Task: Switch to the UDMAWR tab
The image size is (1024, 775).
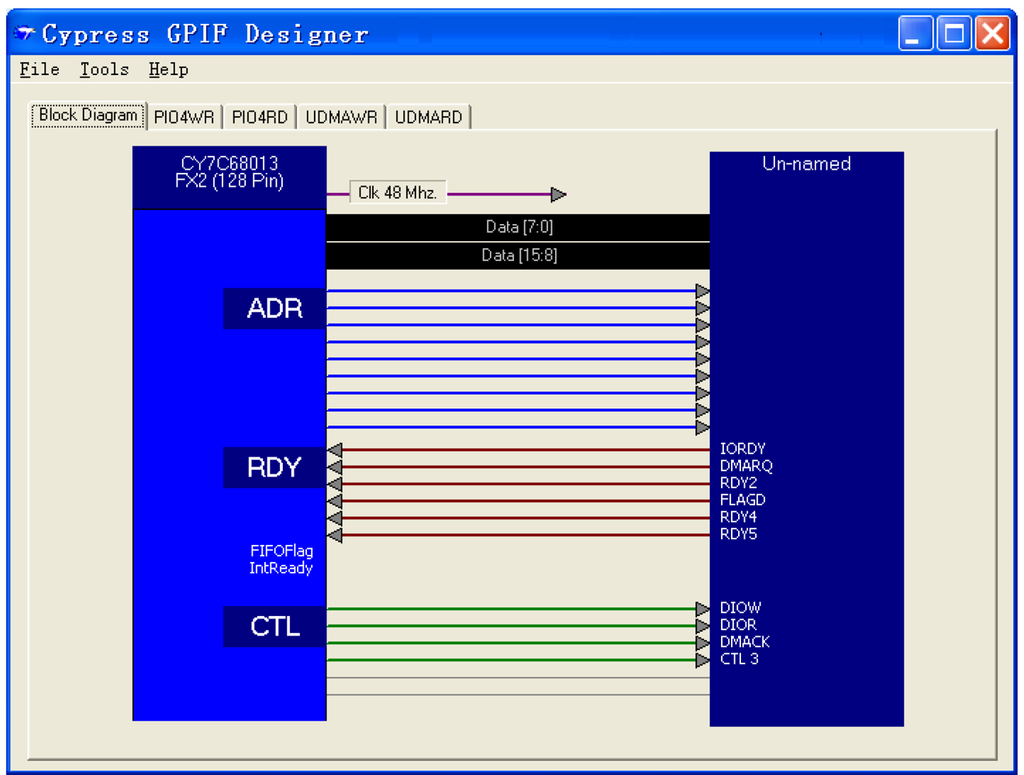Action: [x=342, y=117]
